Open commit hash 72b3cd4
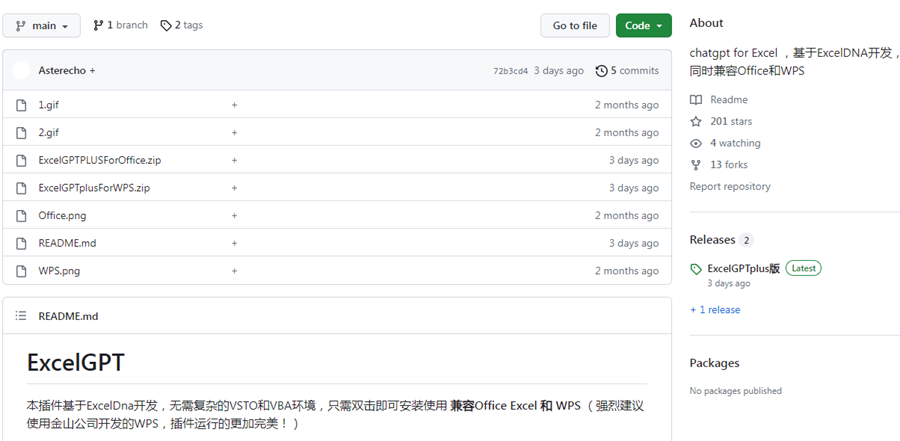This screenshot has height=441, width=900. tap(510, 71)
